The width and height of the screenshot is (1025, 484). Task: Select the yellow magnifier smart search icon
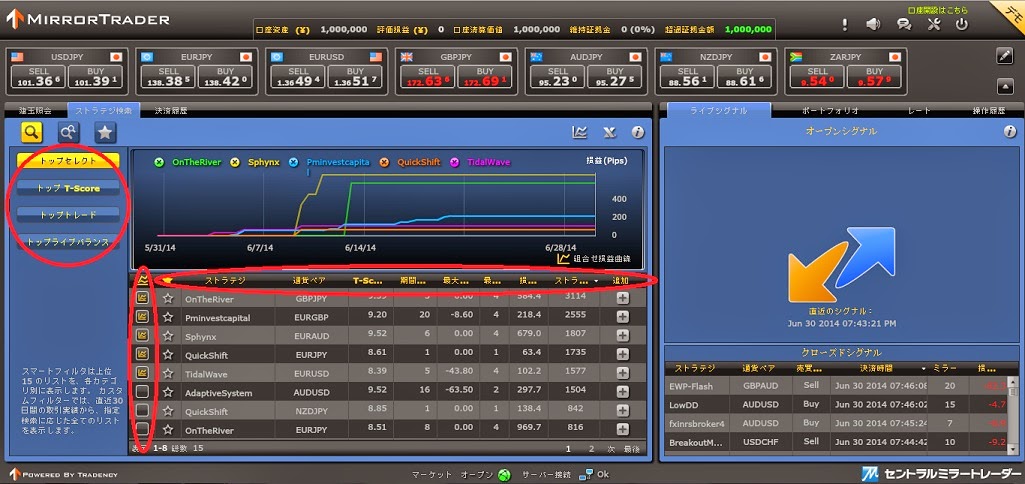pyautogui.click(x=31, y=132)
